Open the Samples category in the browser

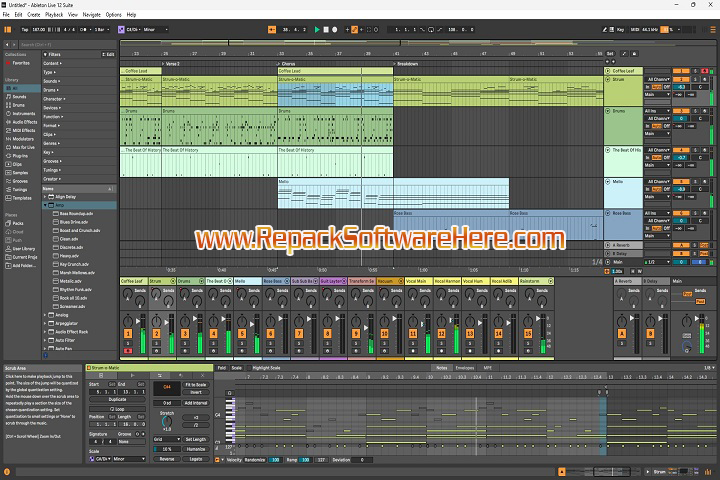20,173
